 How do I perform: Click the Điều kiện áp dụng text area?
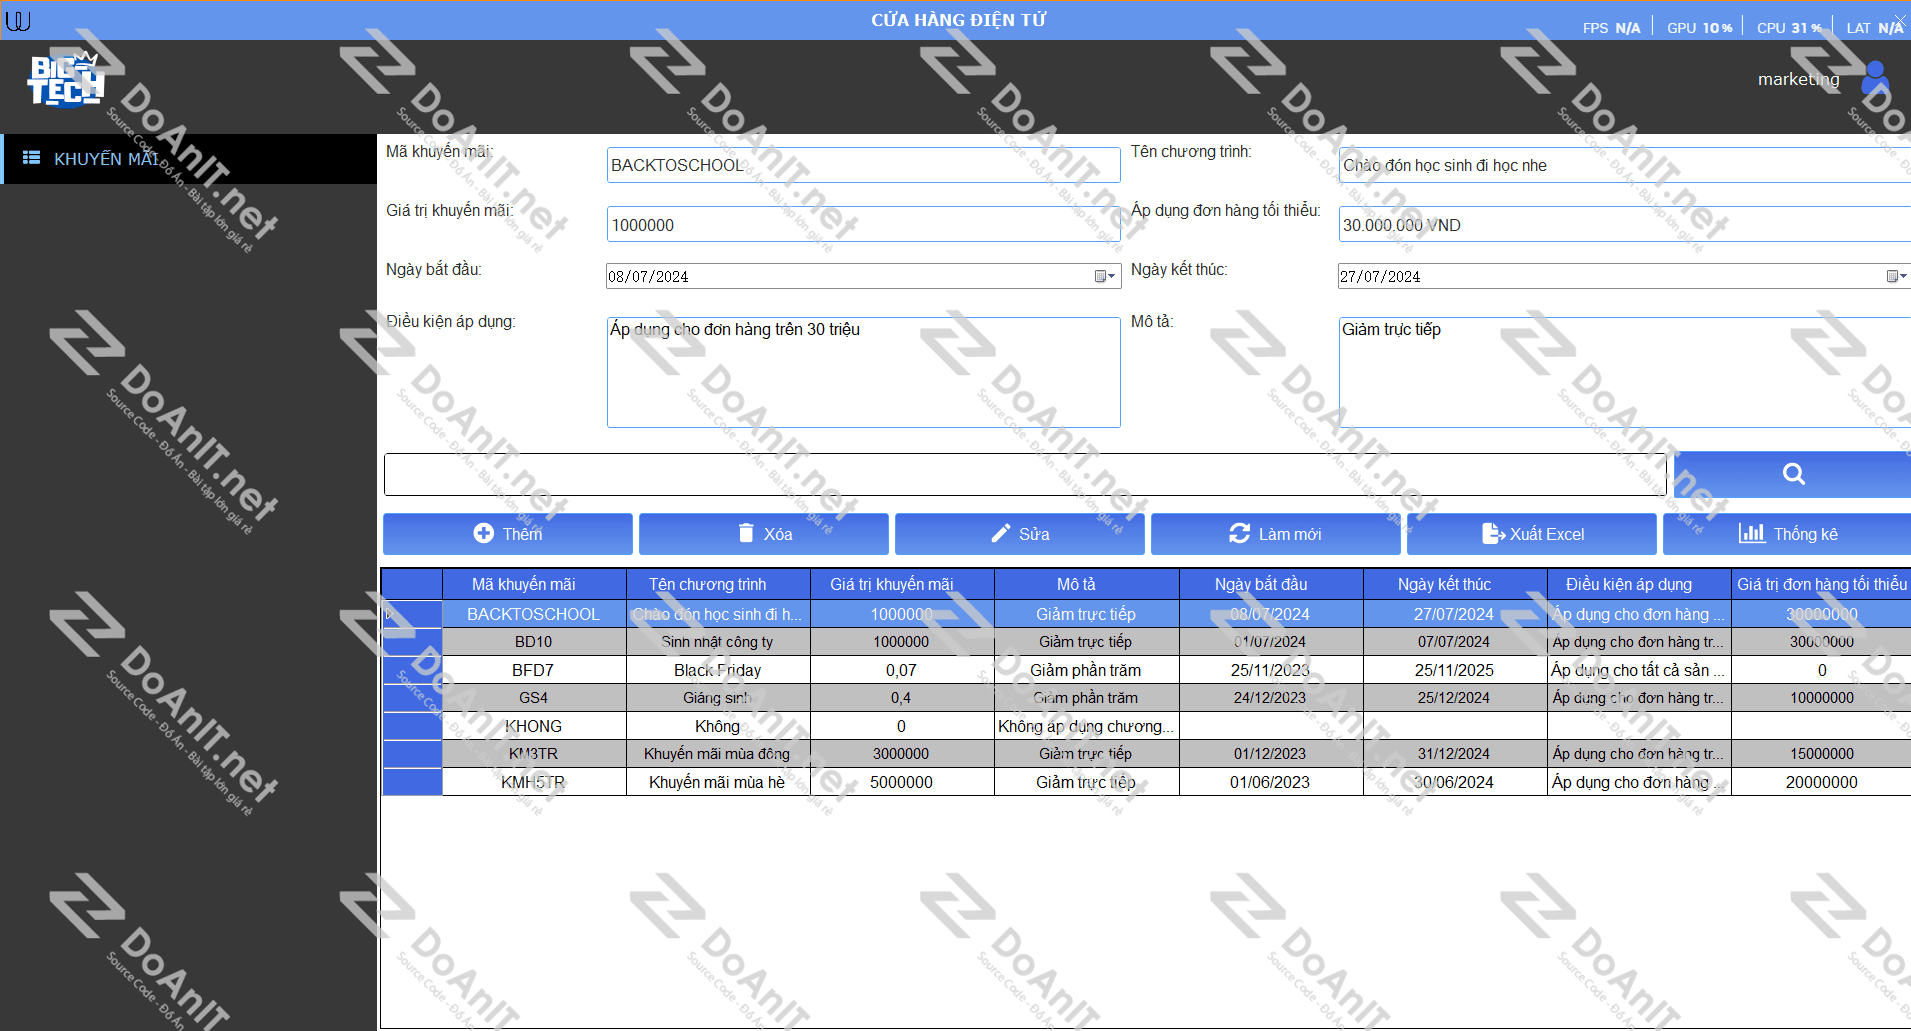click(862, 373)
